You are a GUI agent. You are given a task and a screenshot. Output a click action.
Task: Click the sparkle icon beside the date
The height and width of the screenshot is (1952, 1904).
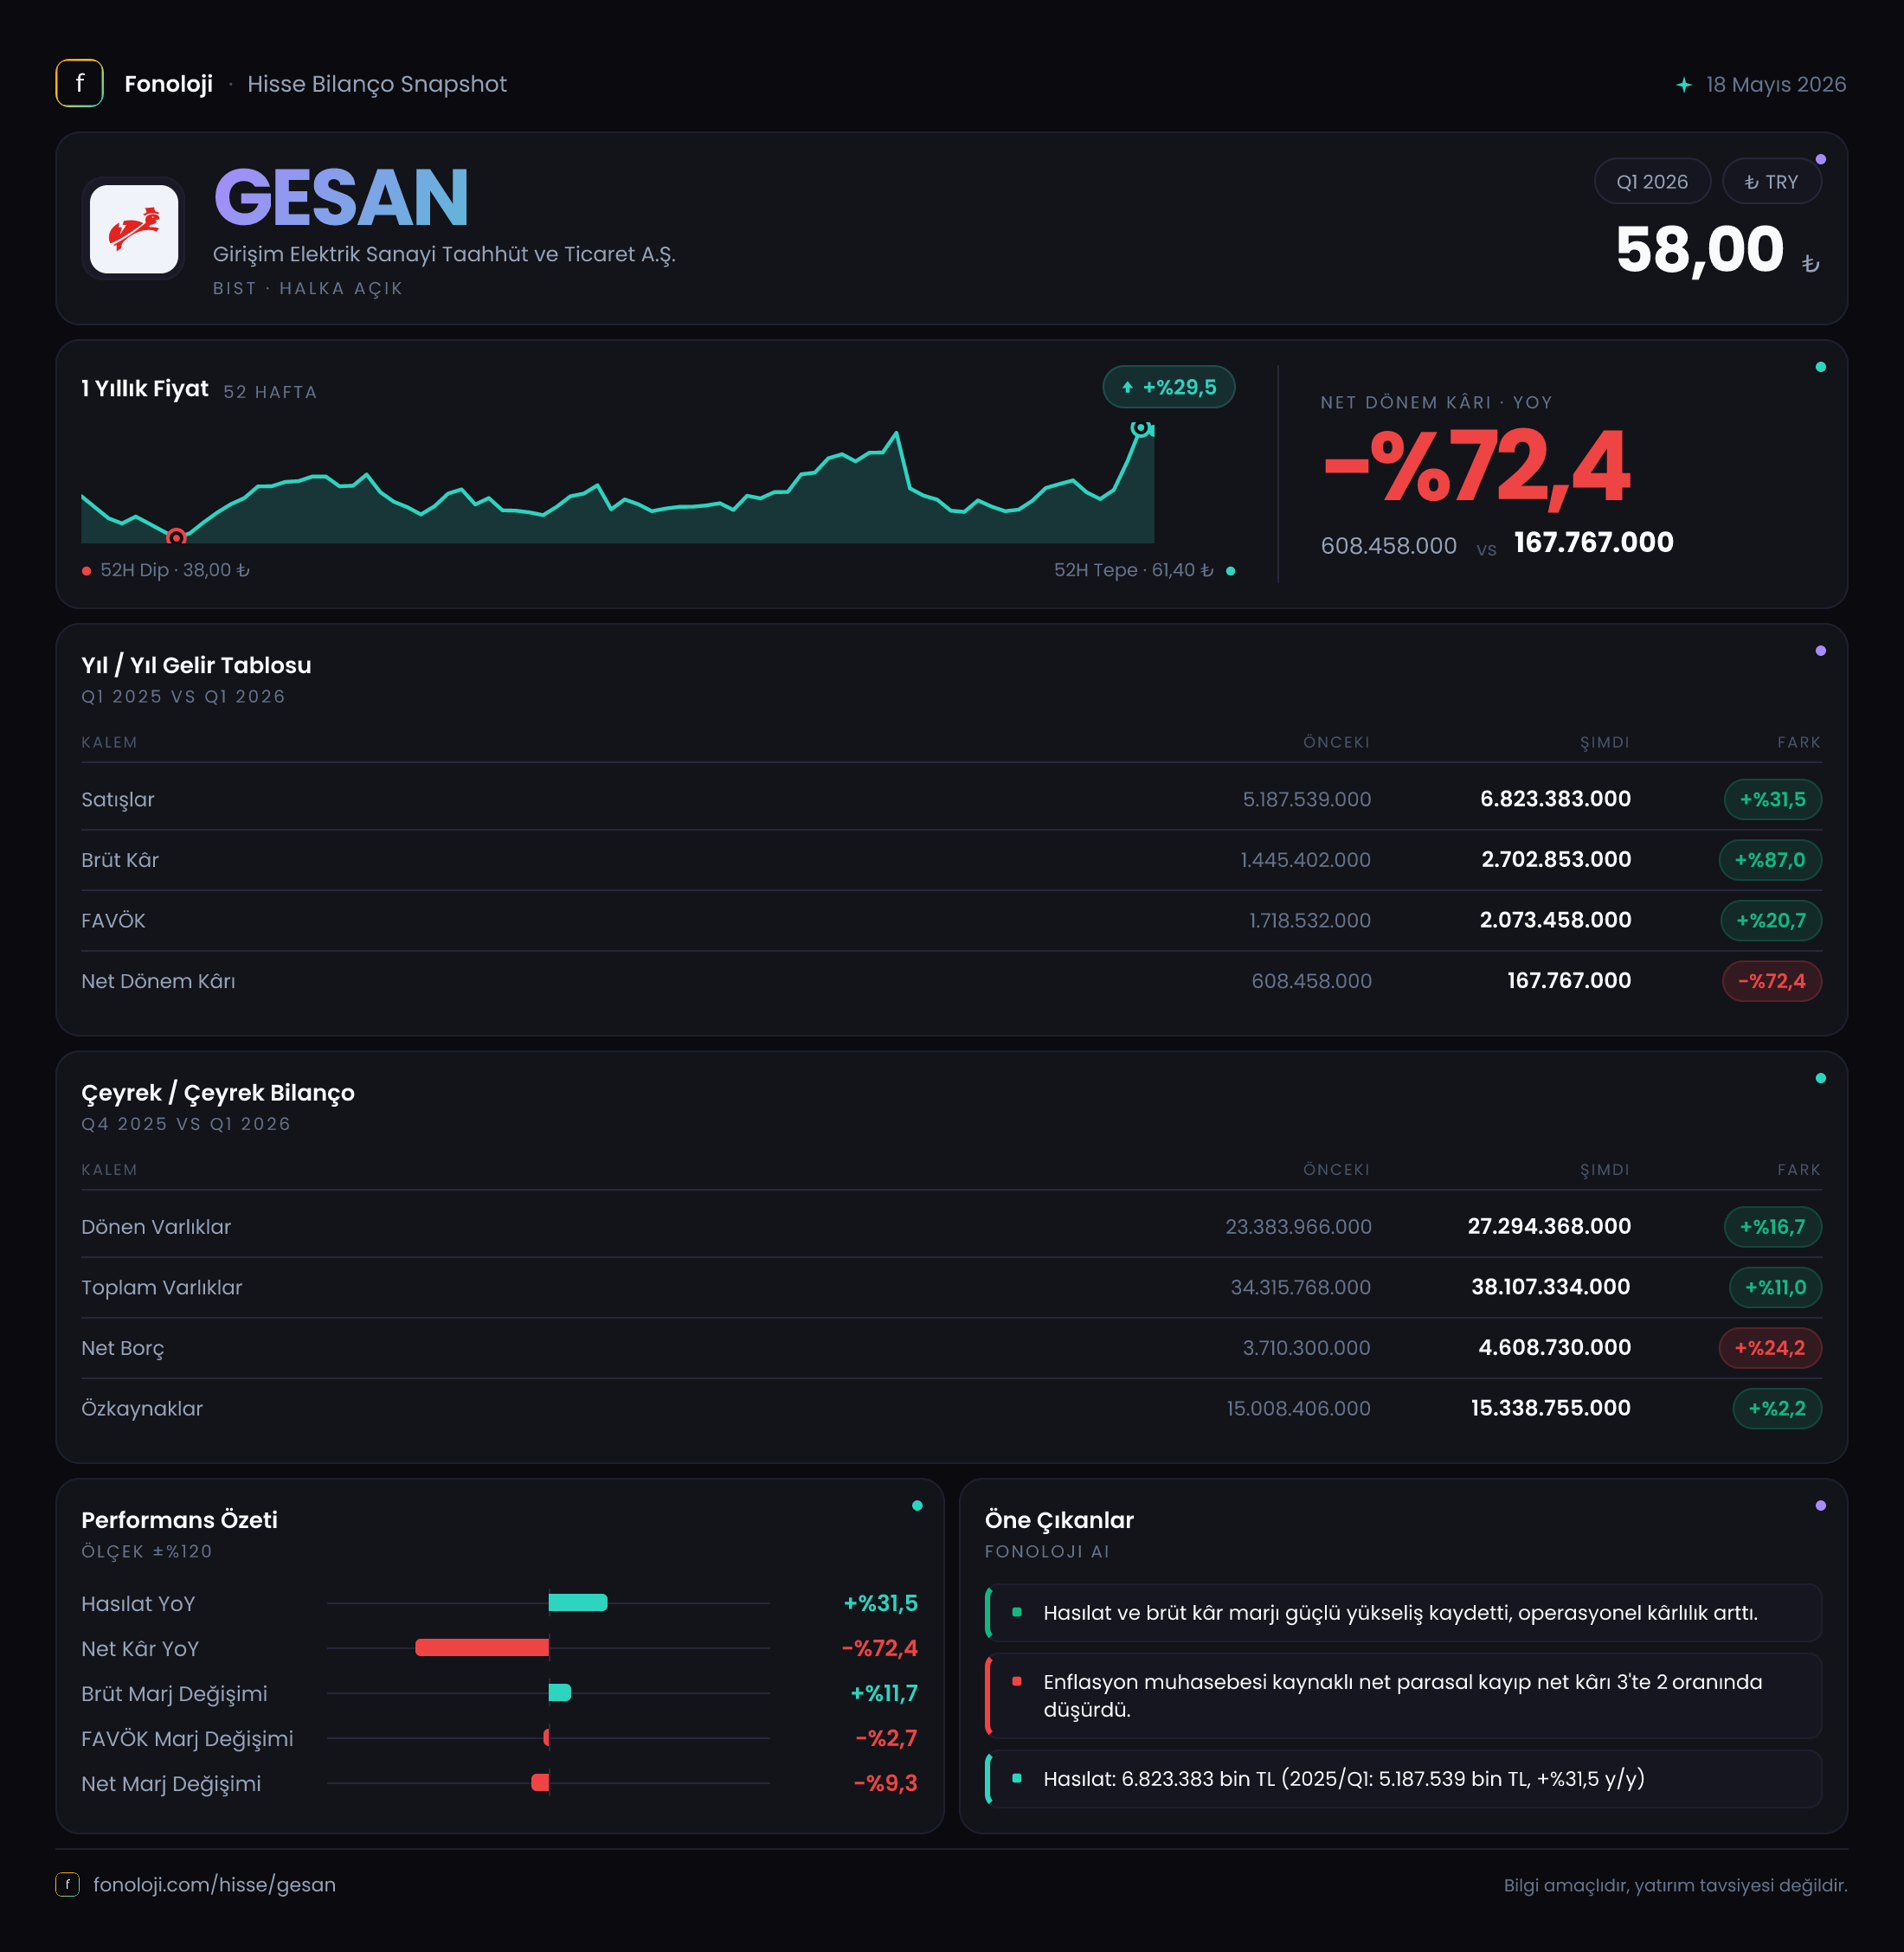[x=1684, y=85]
